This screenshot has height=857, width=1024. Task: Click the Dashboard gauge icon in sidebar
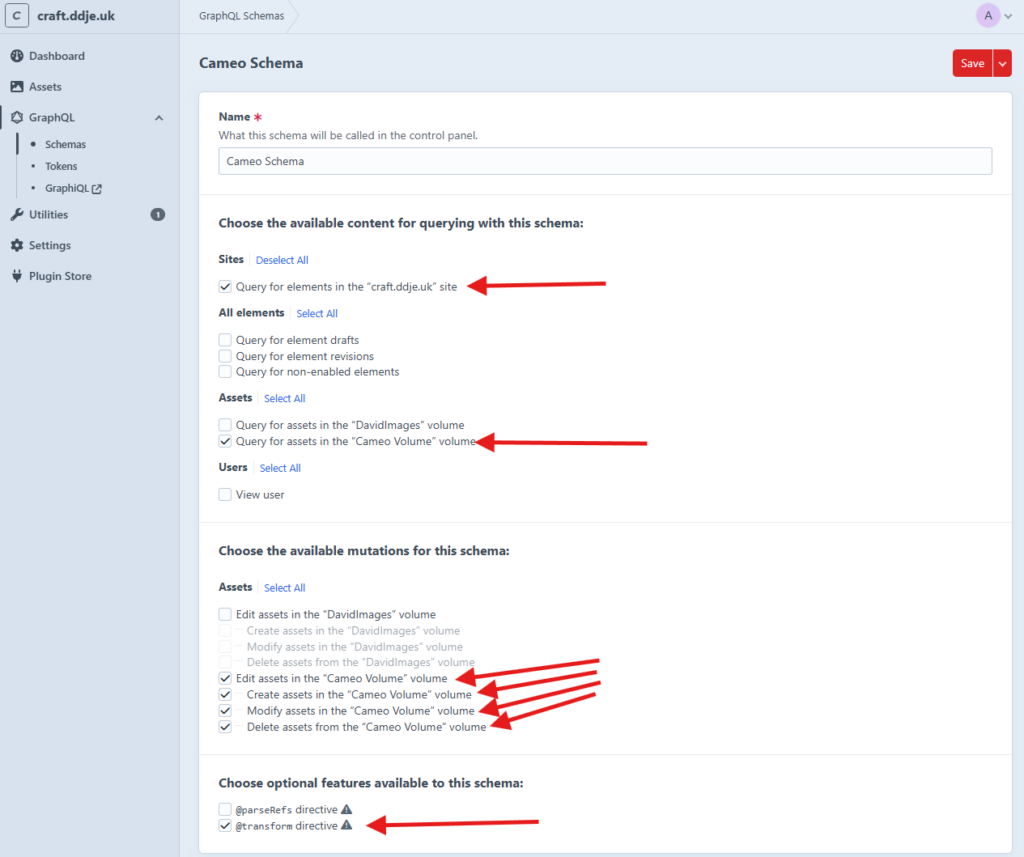point(17,56)
